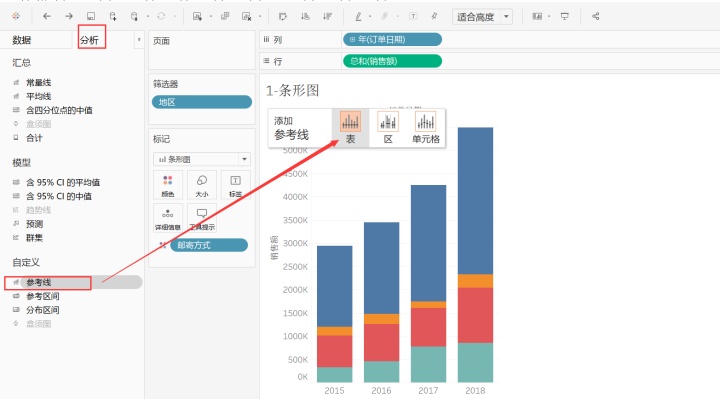The height and width of the screenshot is (399, 720).
Task: Open the 标签 label mark card
Action: click(x=235, y=185)
